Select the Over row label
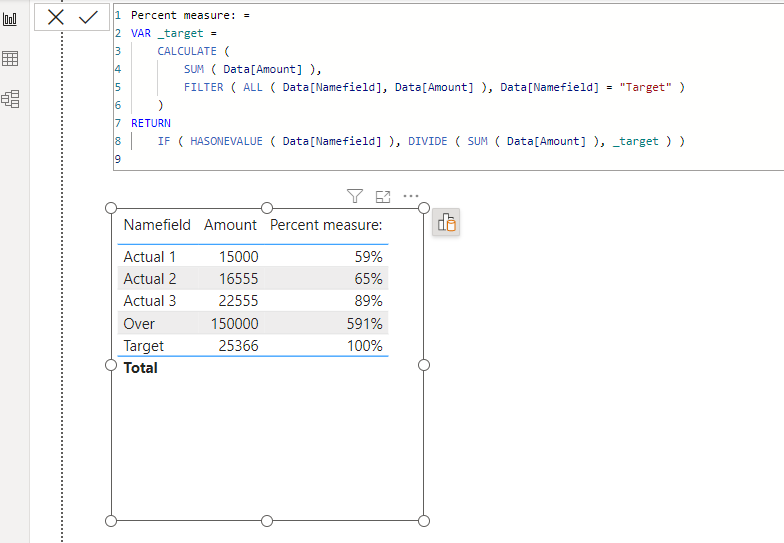Image resolution: width=784 pixels, height=543 pixels. click(x=139, y=324)
